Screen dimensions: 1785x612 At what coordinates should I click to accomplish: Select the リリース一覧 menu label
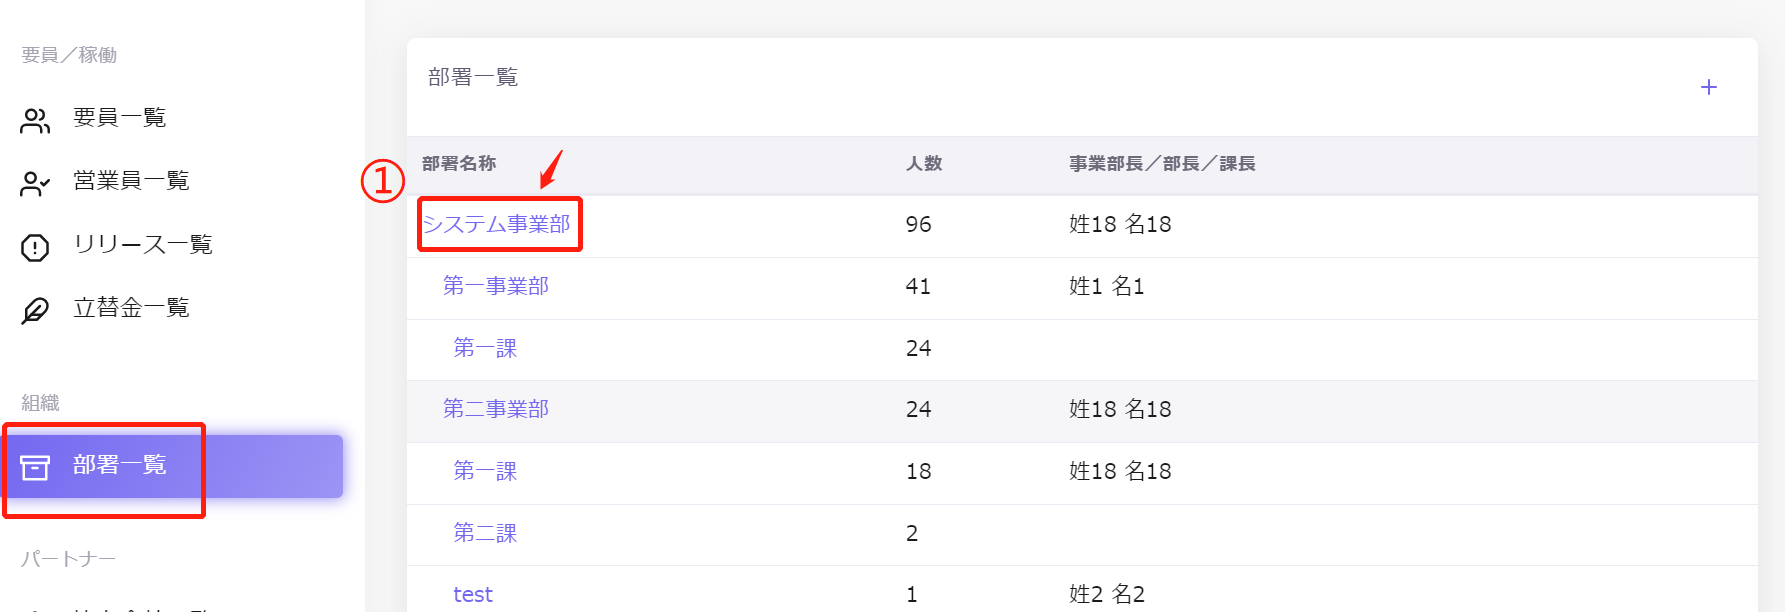coord(142,245)
